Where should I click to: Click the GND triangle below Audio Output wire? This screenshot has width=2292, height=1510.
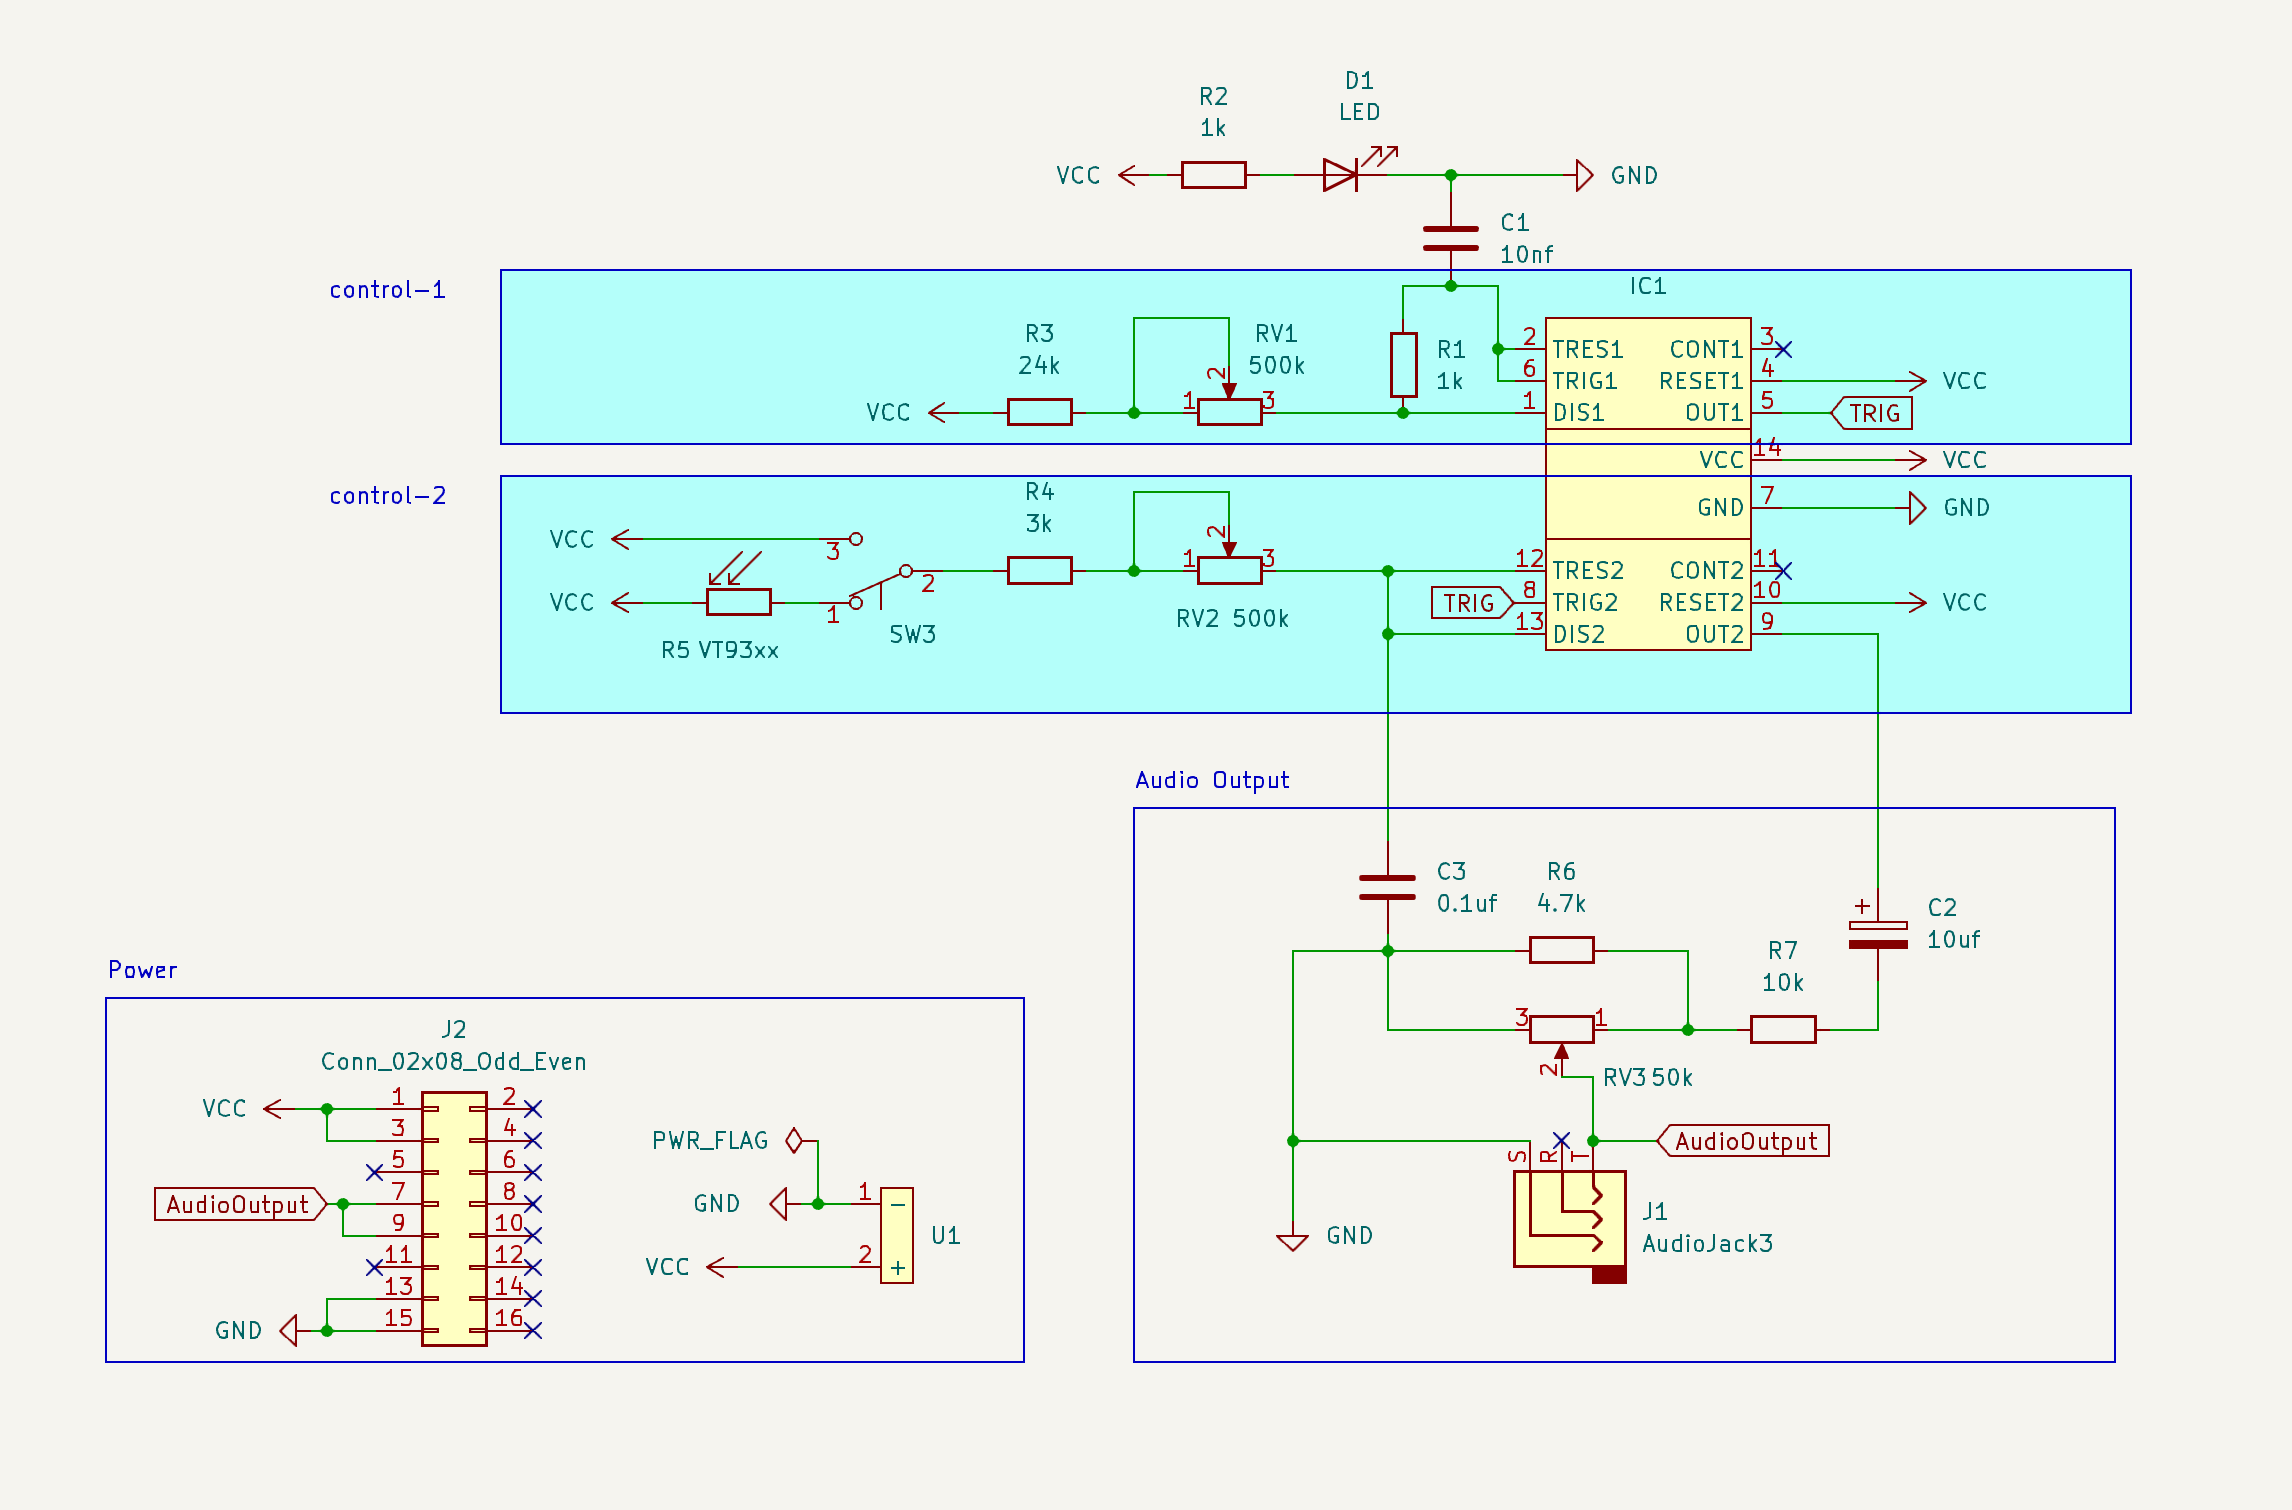coord(1292,1243)
